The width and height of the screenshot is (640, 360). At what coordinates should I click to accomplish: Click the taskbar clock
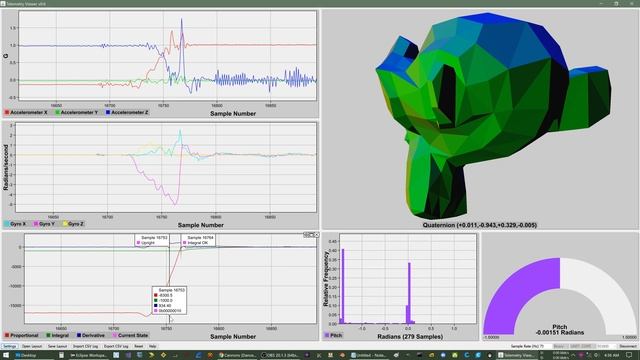tap(611, 355)
